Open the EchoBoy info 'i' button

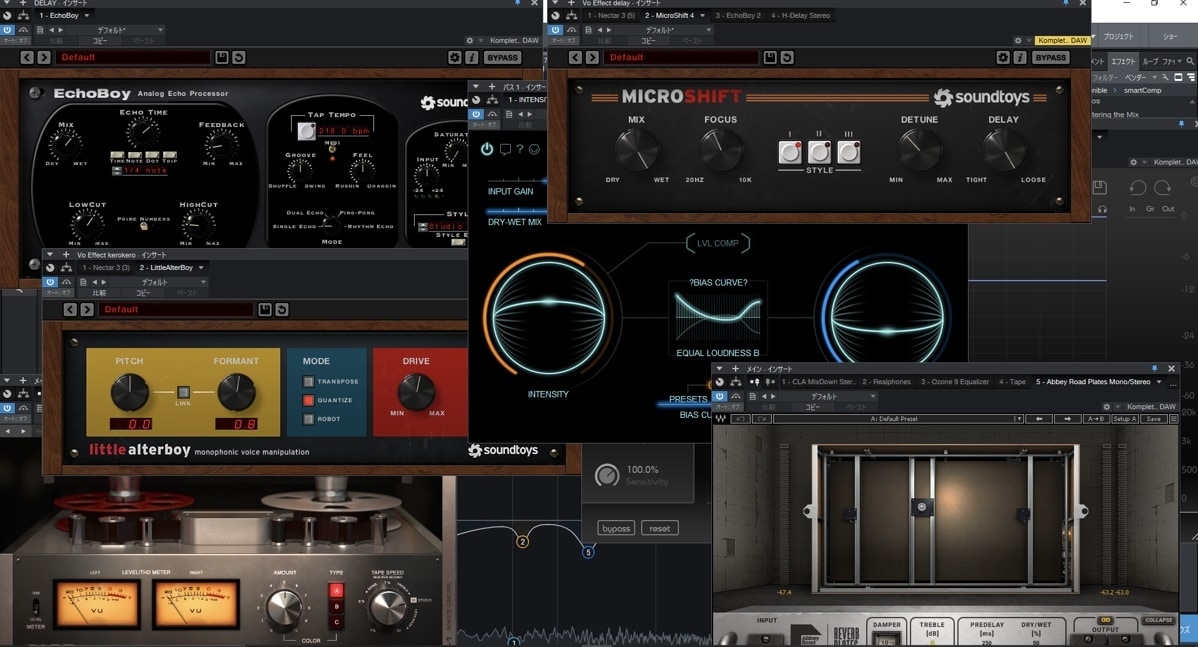click(x=471, y=57)
